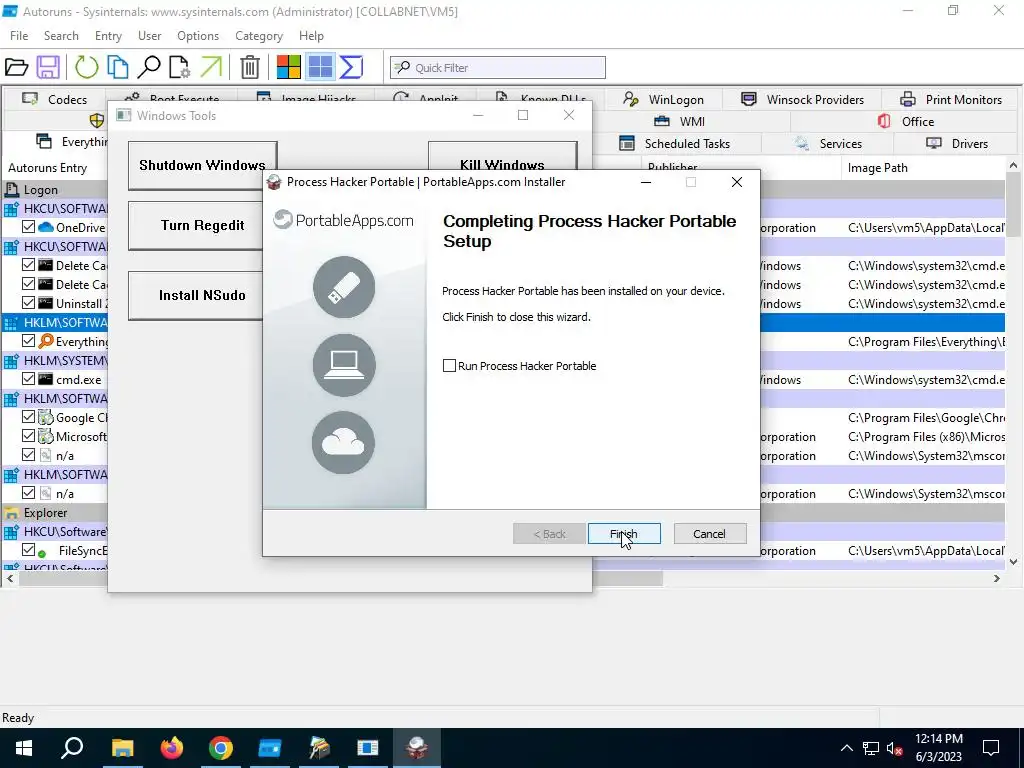This screenshot has width=1024, height=768.
Task: Click the network tray icon
Action: point(871,748)
